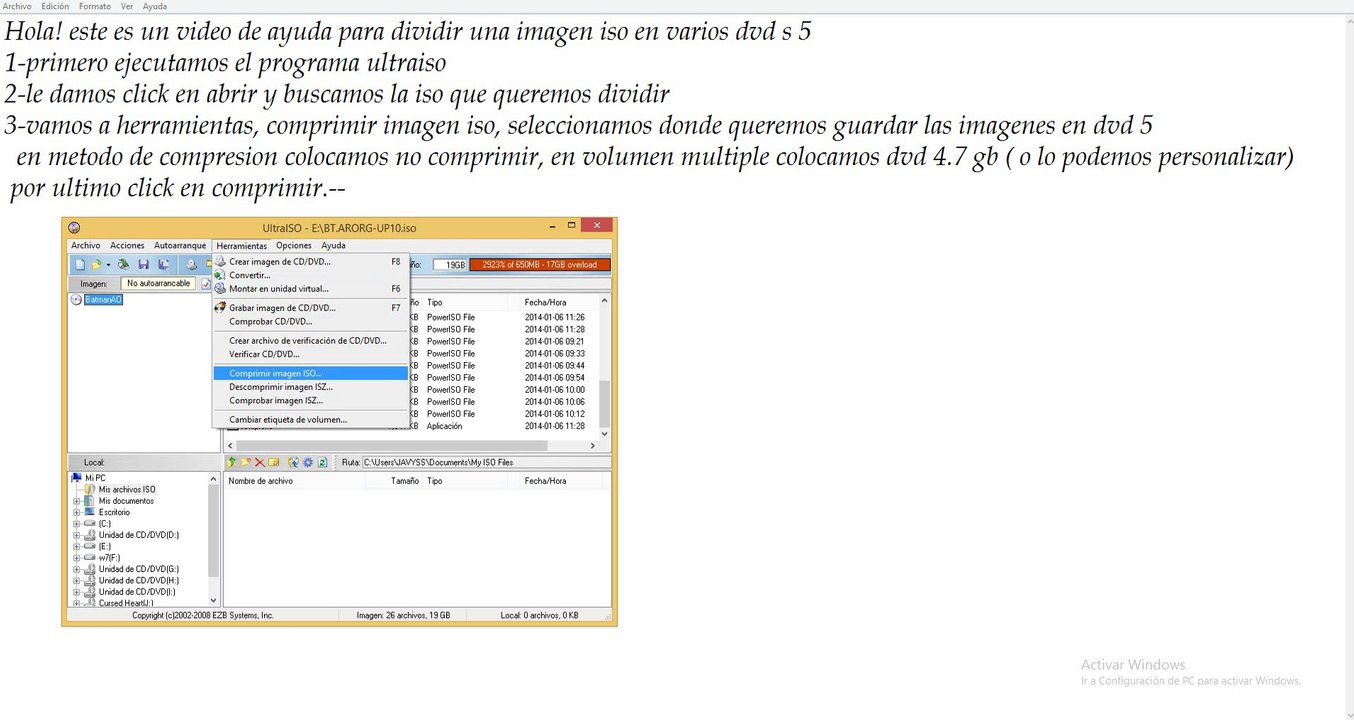The image size is (1354, 720).
Task: Open the Autoarranque menu in UltraISO
Action: coord(180,245)
